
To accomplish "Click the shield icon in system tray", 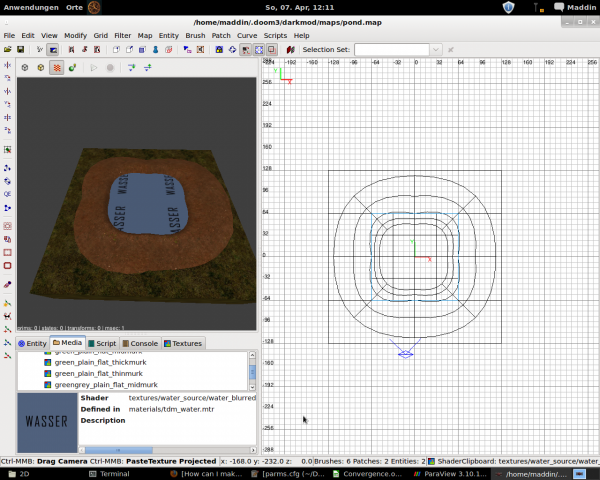I will point(508,7).
